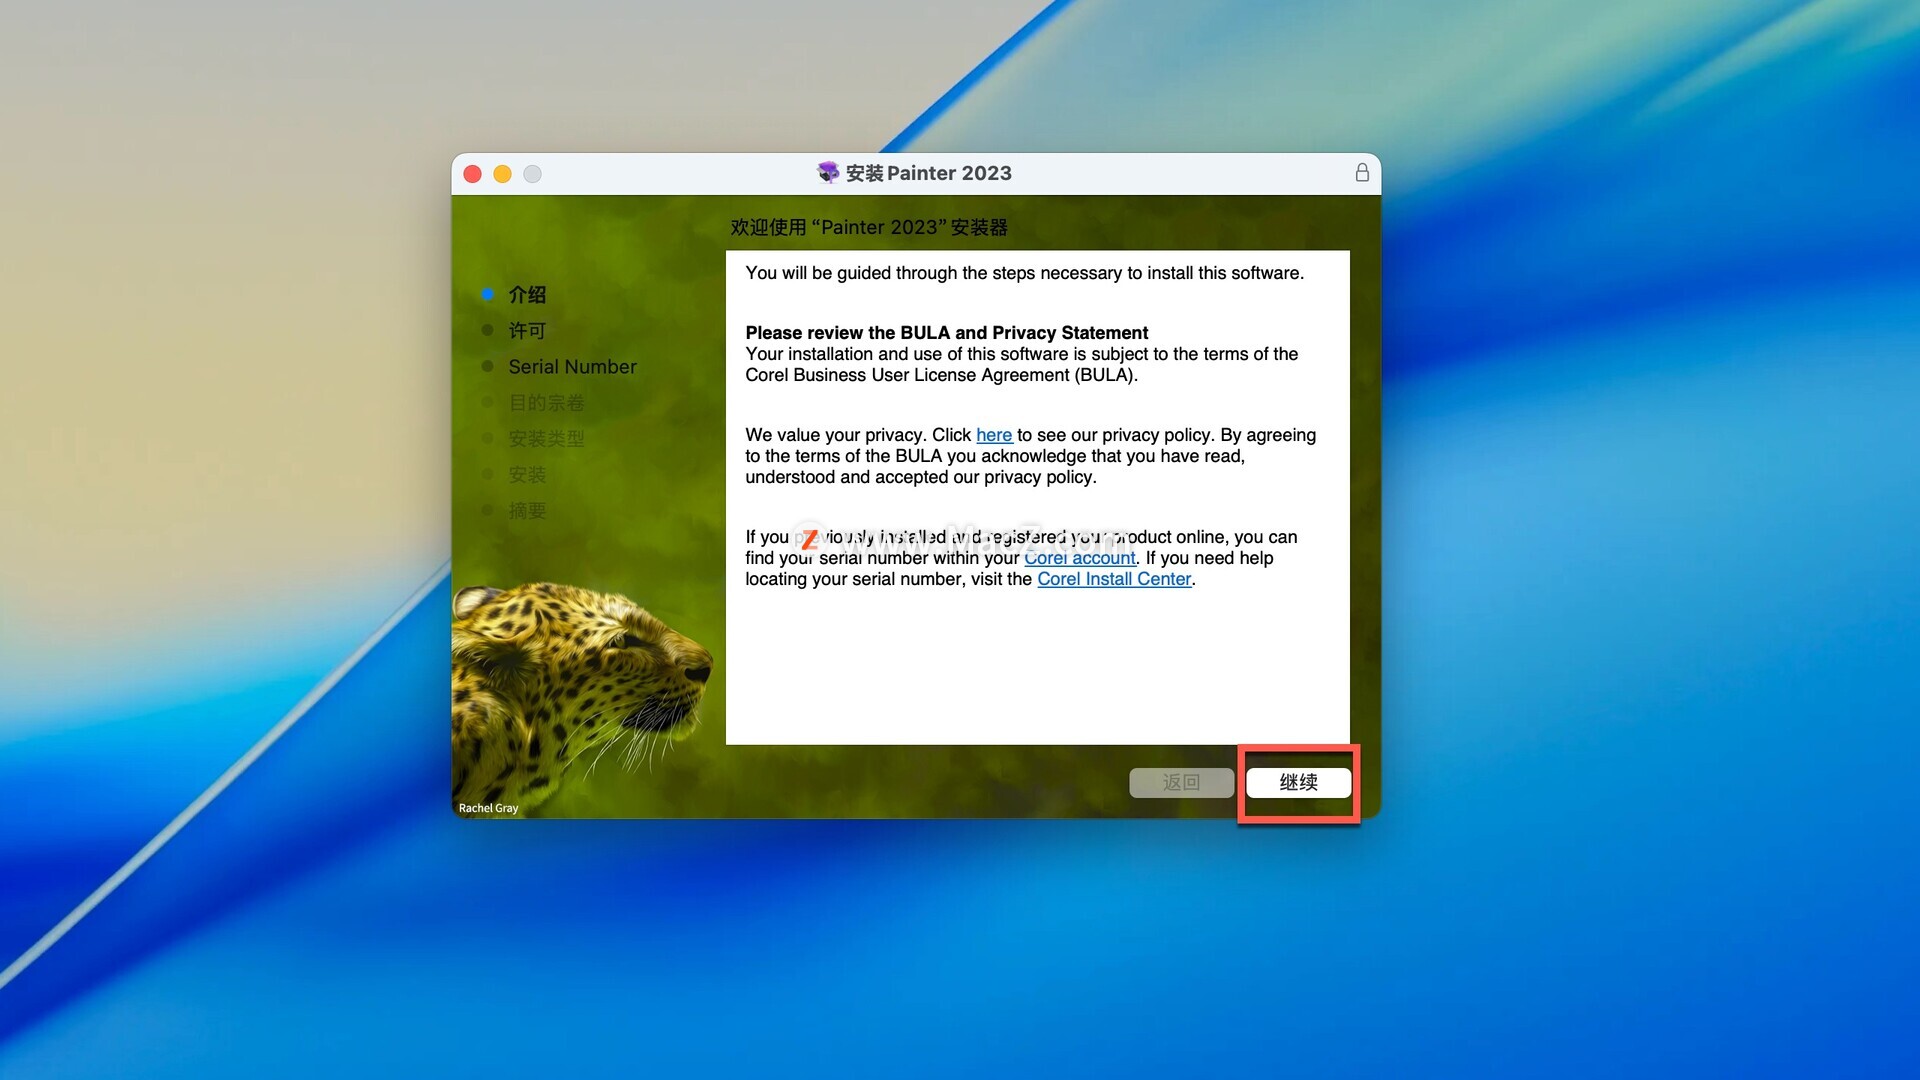The image size is (1920, 1080).
Task: Visit the Corel Install Center link
Action: pos(1114,579)
